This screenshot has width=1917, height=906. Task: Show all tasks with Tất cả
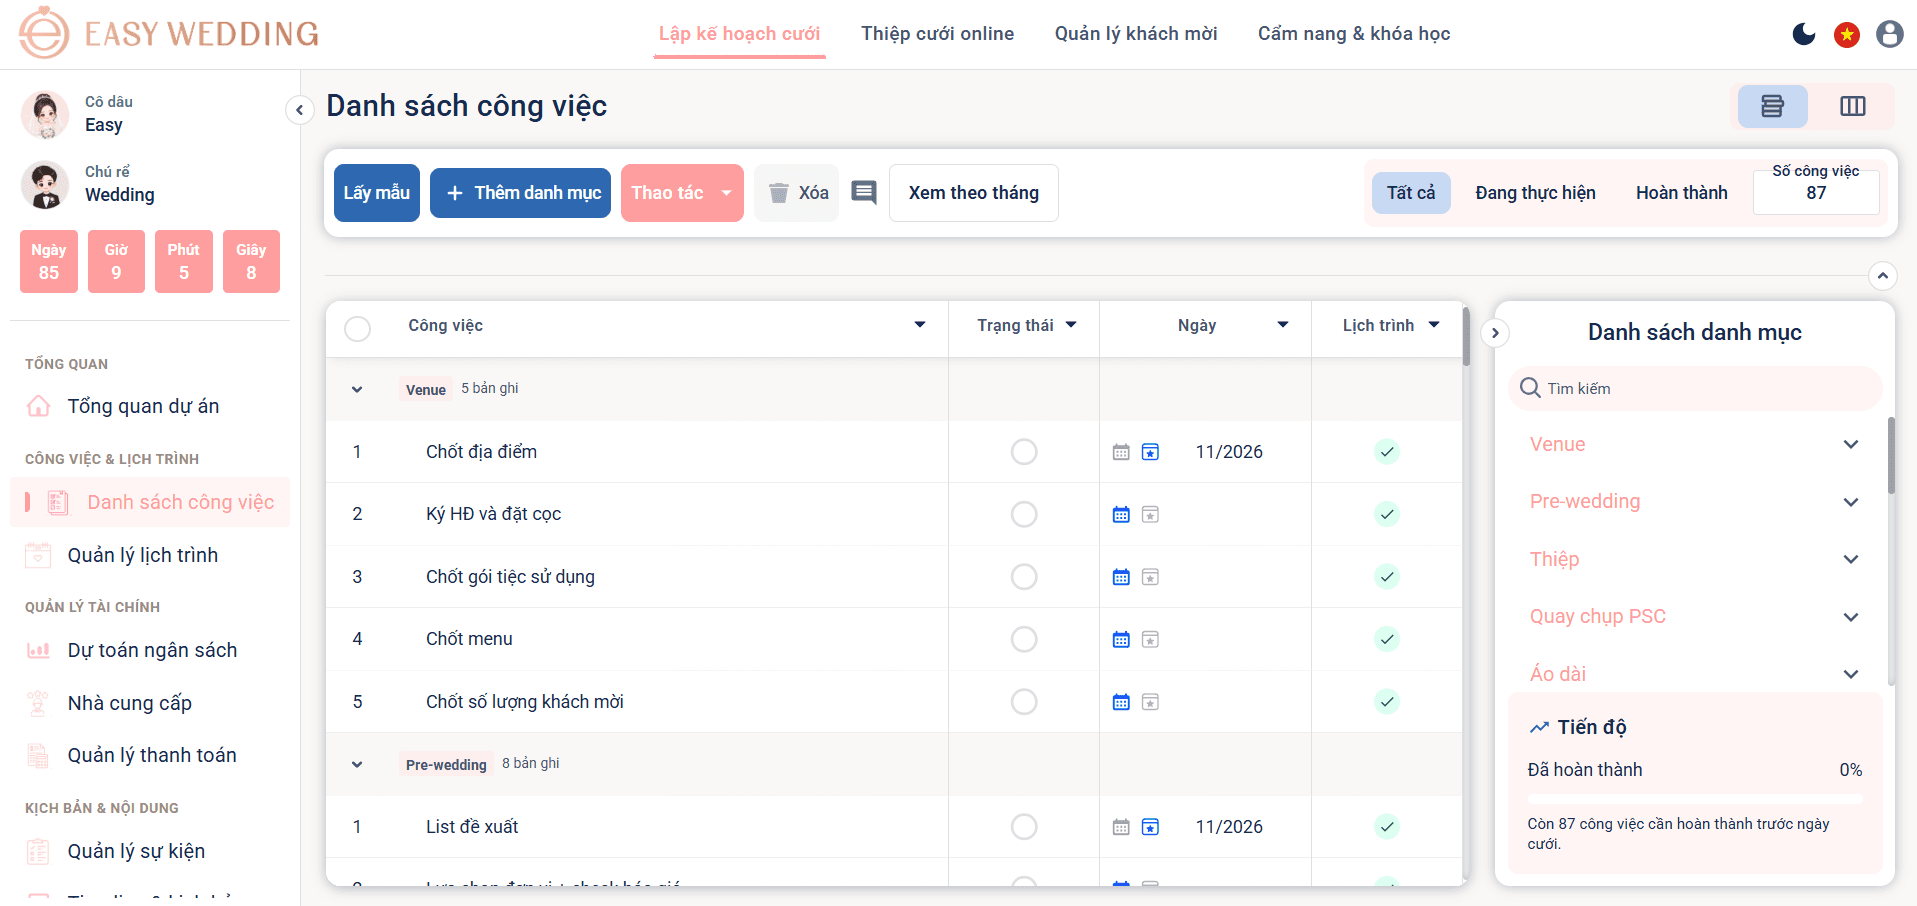pyautogui.click(x=1411, y=193)
